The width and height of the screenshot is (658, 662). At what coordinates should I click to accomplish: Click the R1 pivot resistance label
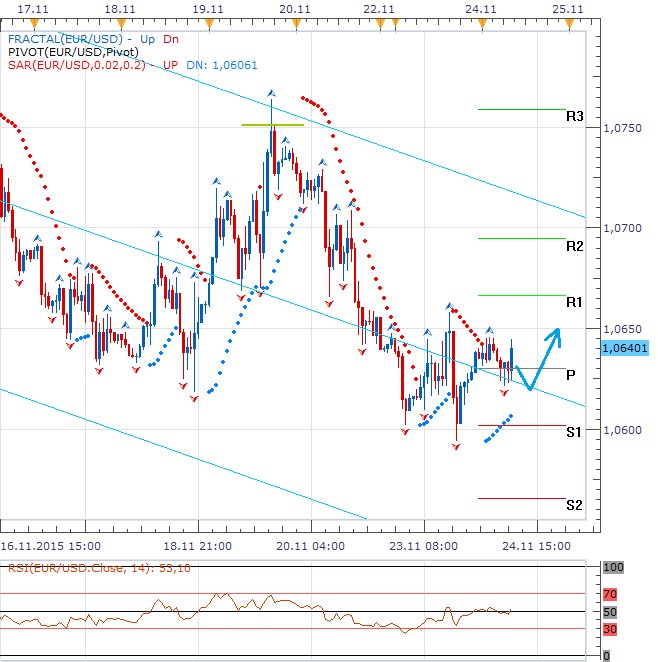click(574, 302)
